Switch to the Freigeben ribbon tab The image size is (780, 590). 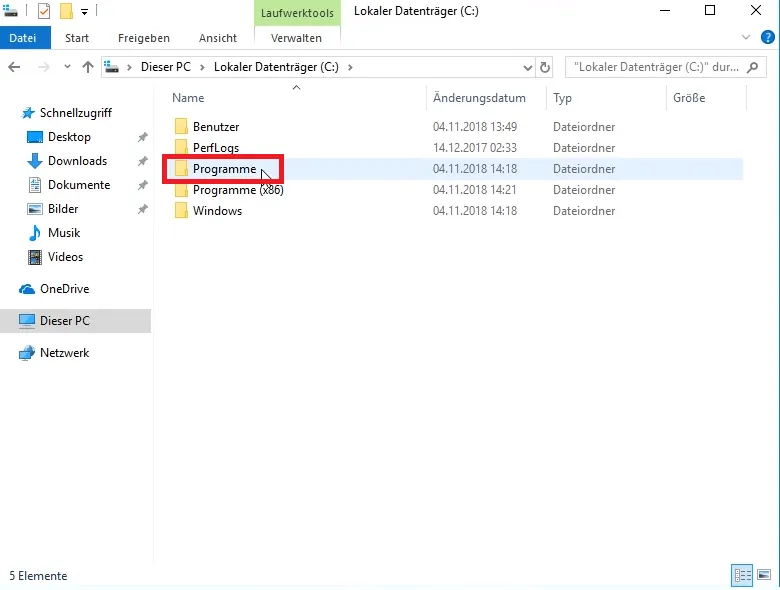click(x=144, y=38)
